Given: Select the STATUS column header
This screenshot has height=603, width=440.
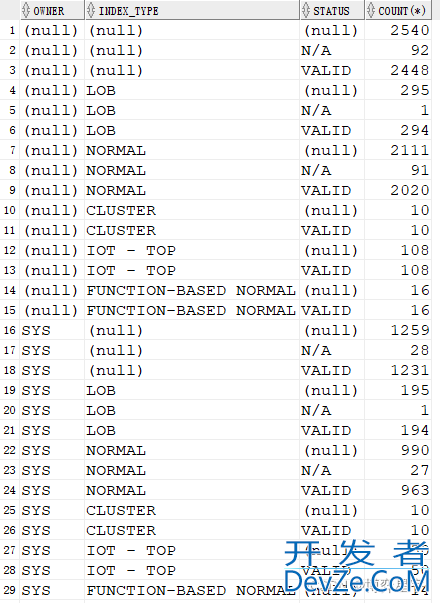Looking at the screenshot, I should pos(332,10).
